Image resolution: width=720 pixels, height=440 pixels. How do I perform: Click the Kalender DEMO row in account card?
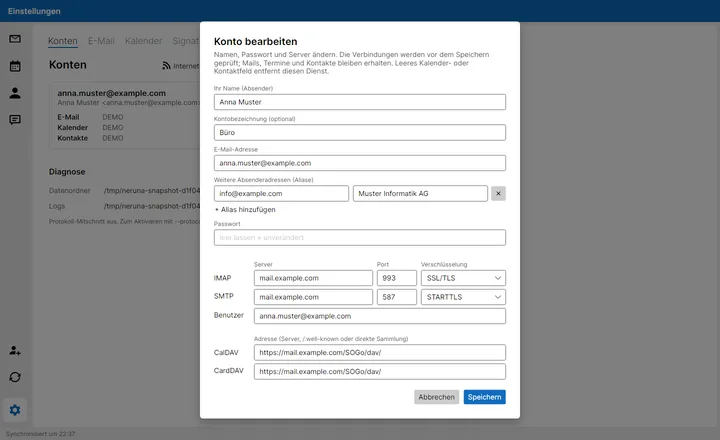pos(90,128)
